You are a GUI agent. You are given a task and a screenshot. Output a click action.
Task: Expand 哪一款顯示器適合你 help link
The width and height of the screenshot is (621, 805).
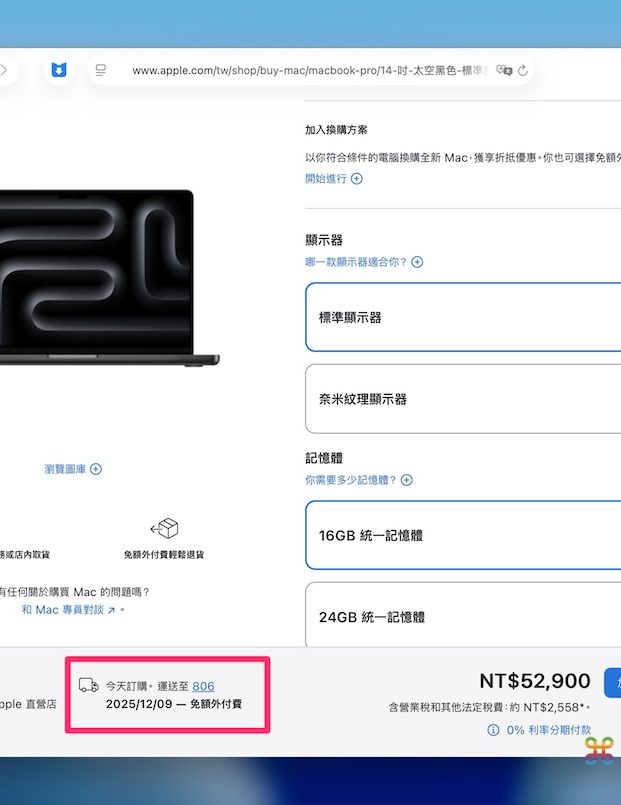pyautogui.click(x=363, y=262)
